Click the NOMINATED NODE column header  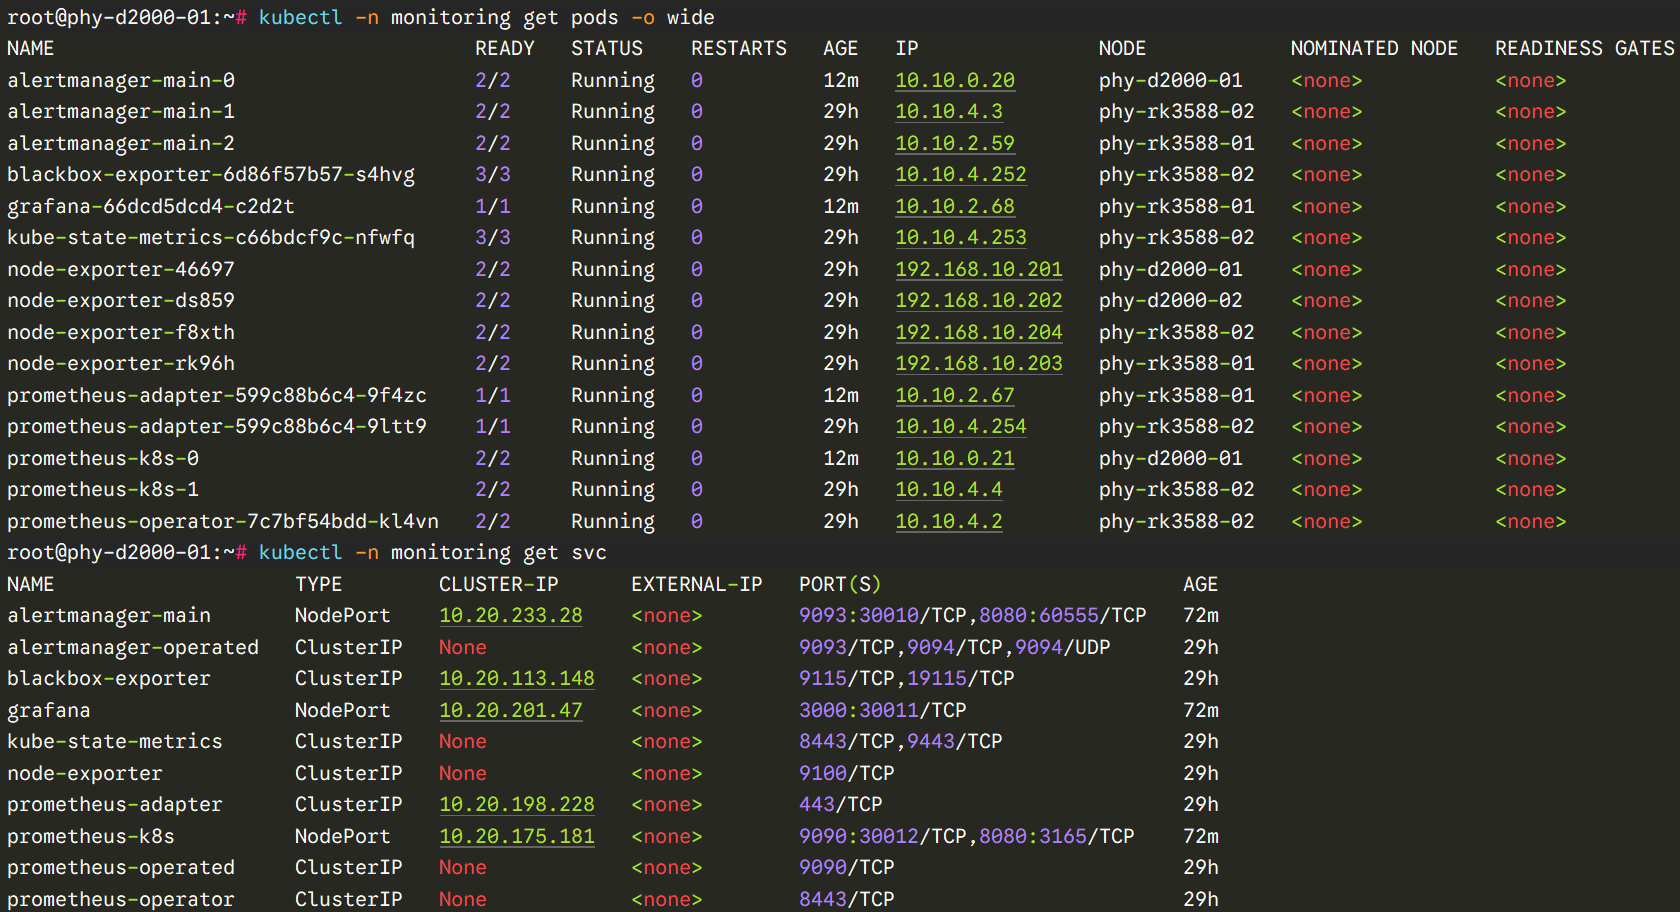coord(1373,48)
